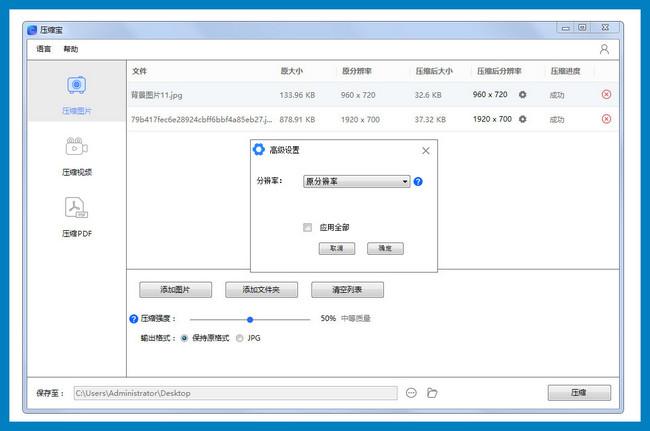Switch to 压缩PDF compression section

(77, 218)
